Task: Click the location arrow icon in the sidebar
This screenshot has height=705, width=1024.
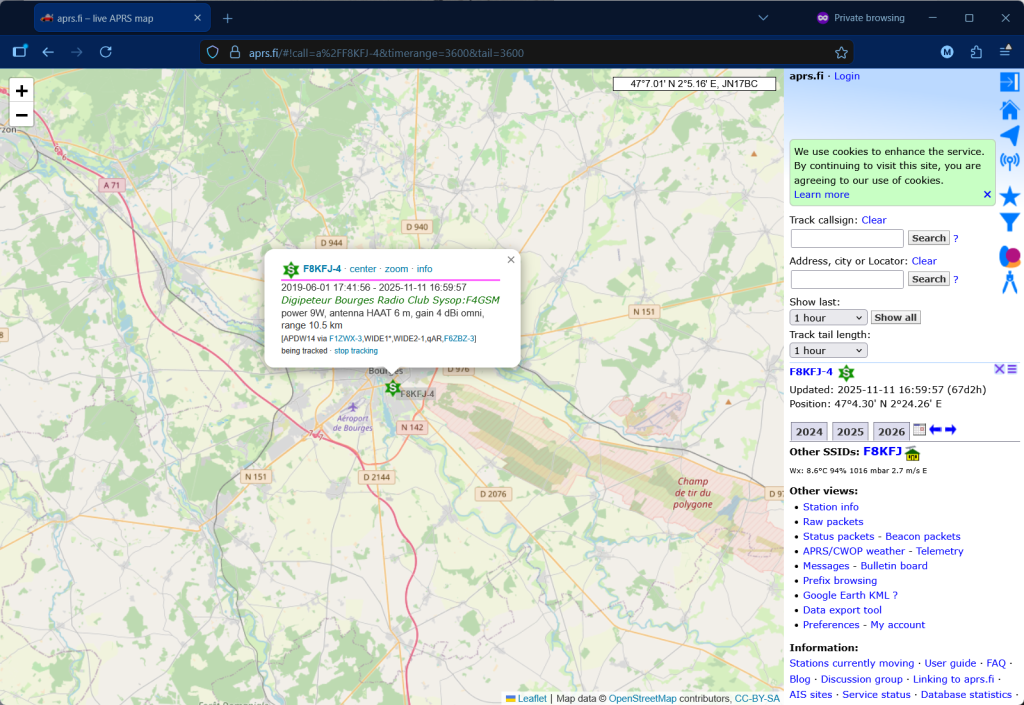Action: point(1010,137)
